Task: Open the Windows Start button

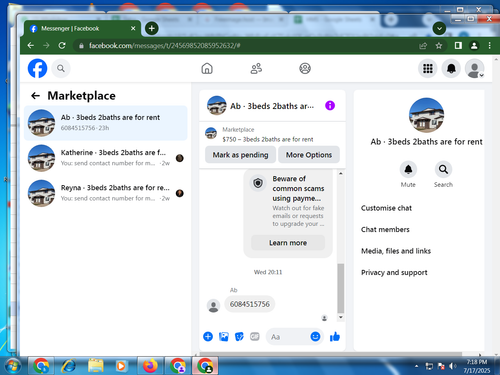Action: tap(12, 366)
